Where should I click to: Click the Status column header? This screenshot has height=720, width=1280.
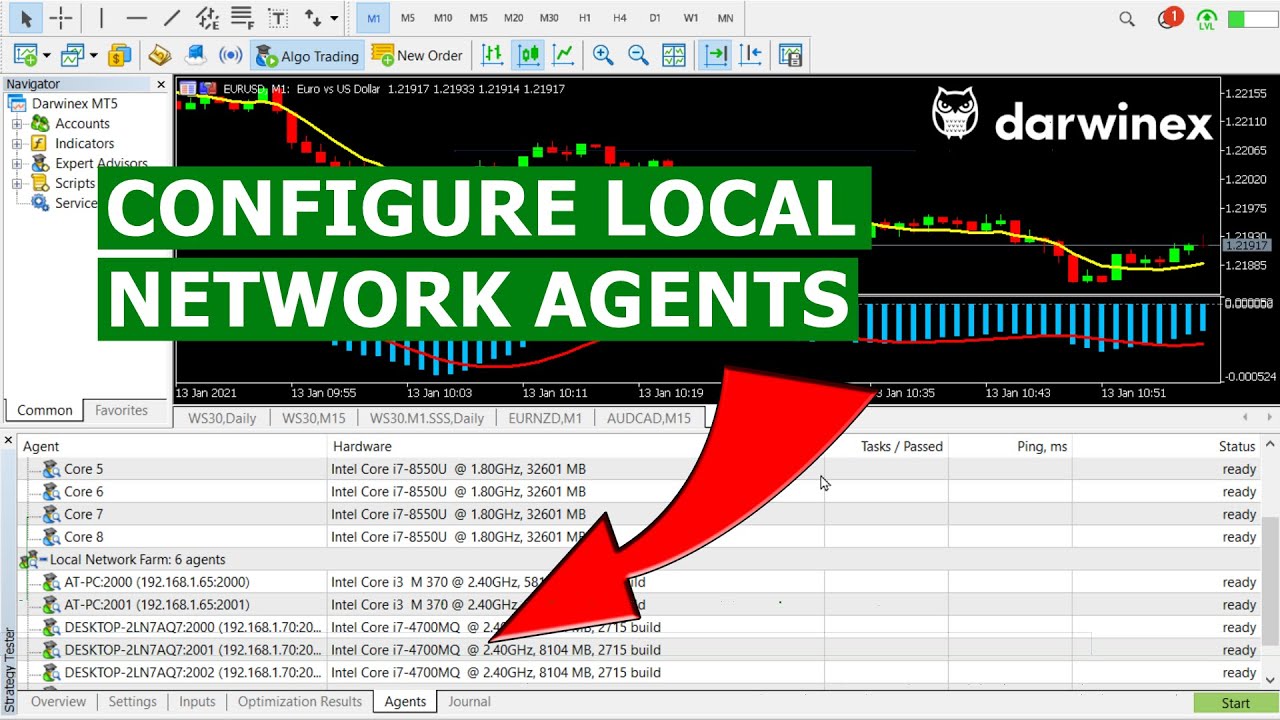[1167, 447]
